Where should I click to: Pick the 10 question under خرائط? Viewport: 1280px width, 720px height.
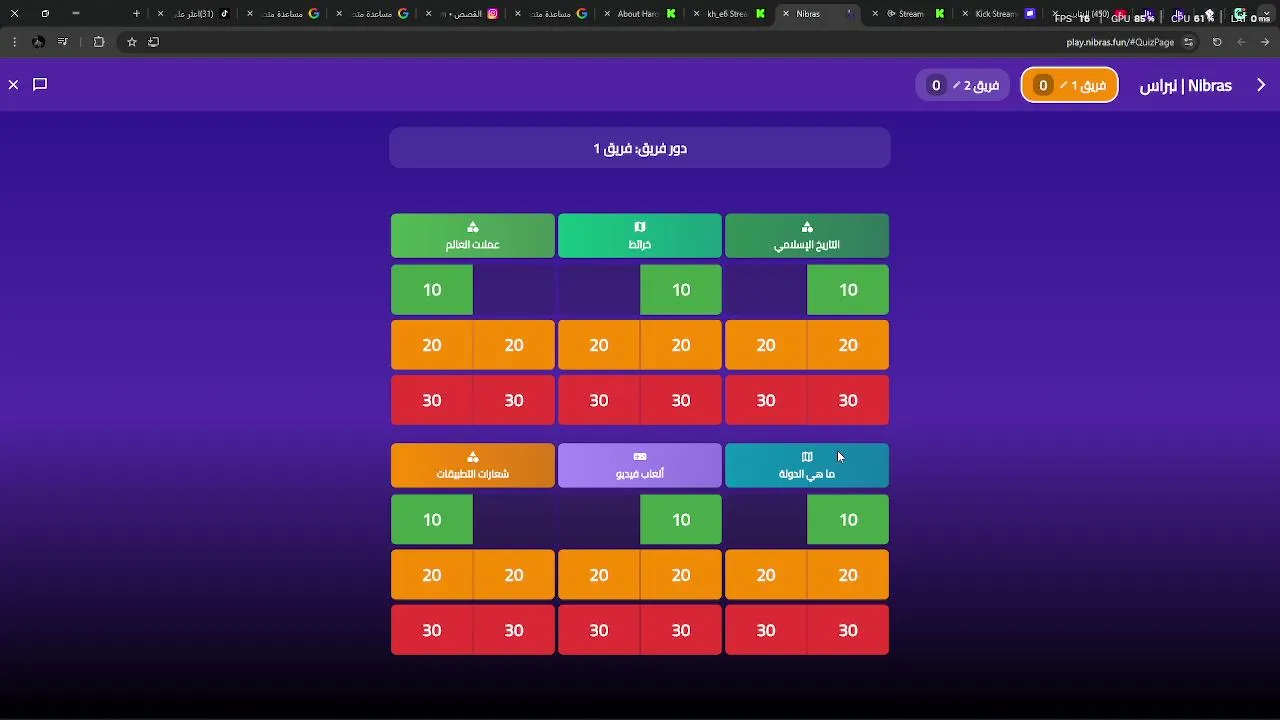coord(681,290)
